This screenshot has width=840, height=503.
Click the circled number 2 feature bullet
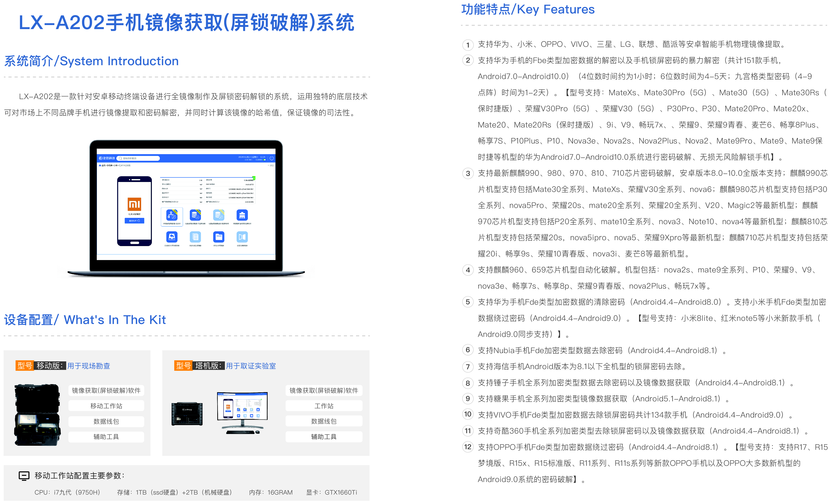468,61
